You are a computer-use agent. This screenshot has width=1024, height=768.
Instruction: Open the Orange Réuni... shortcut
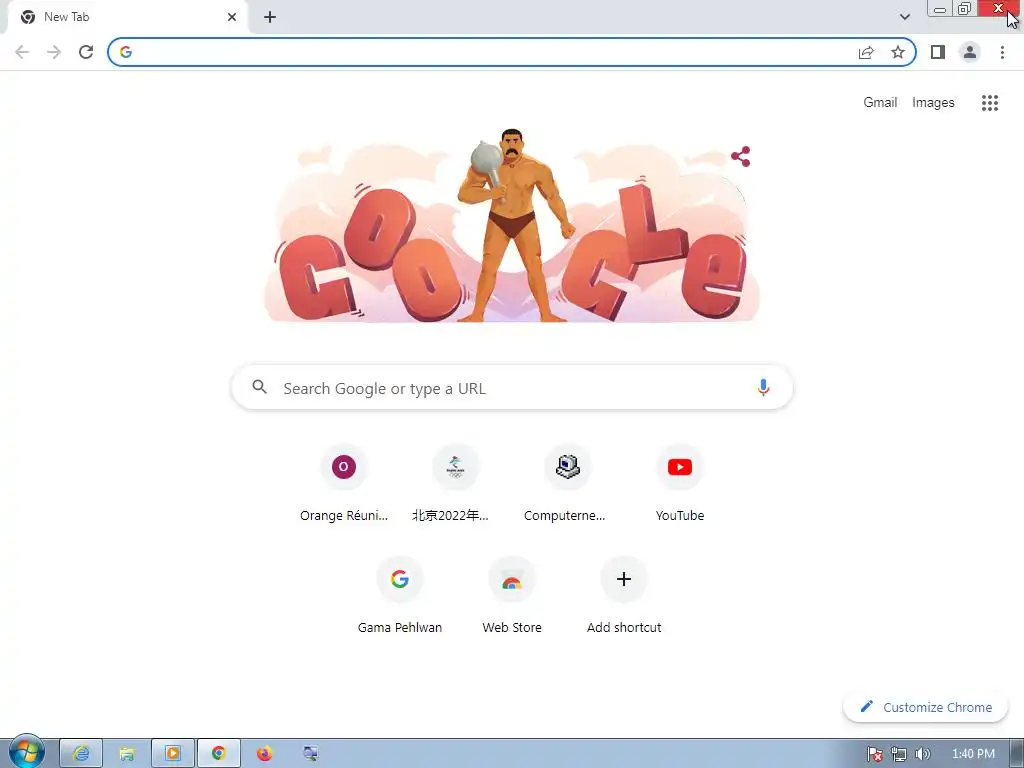point(344,484)
